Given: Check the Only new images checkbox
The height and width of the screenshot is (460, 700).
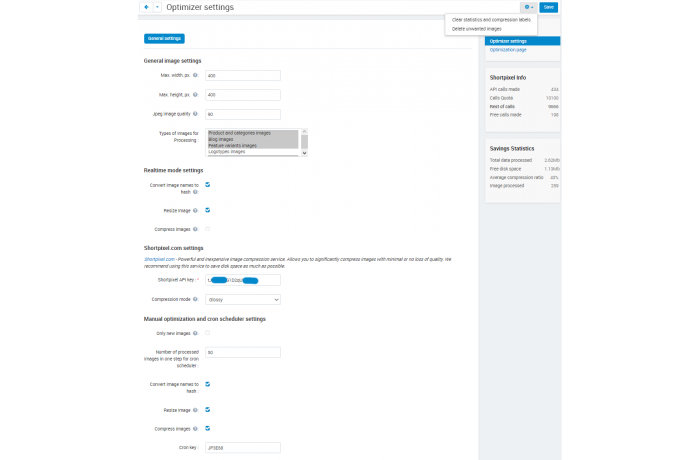Looking at the screenshot, I should click(208, 333).
